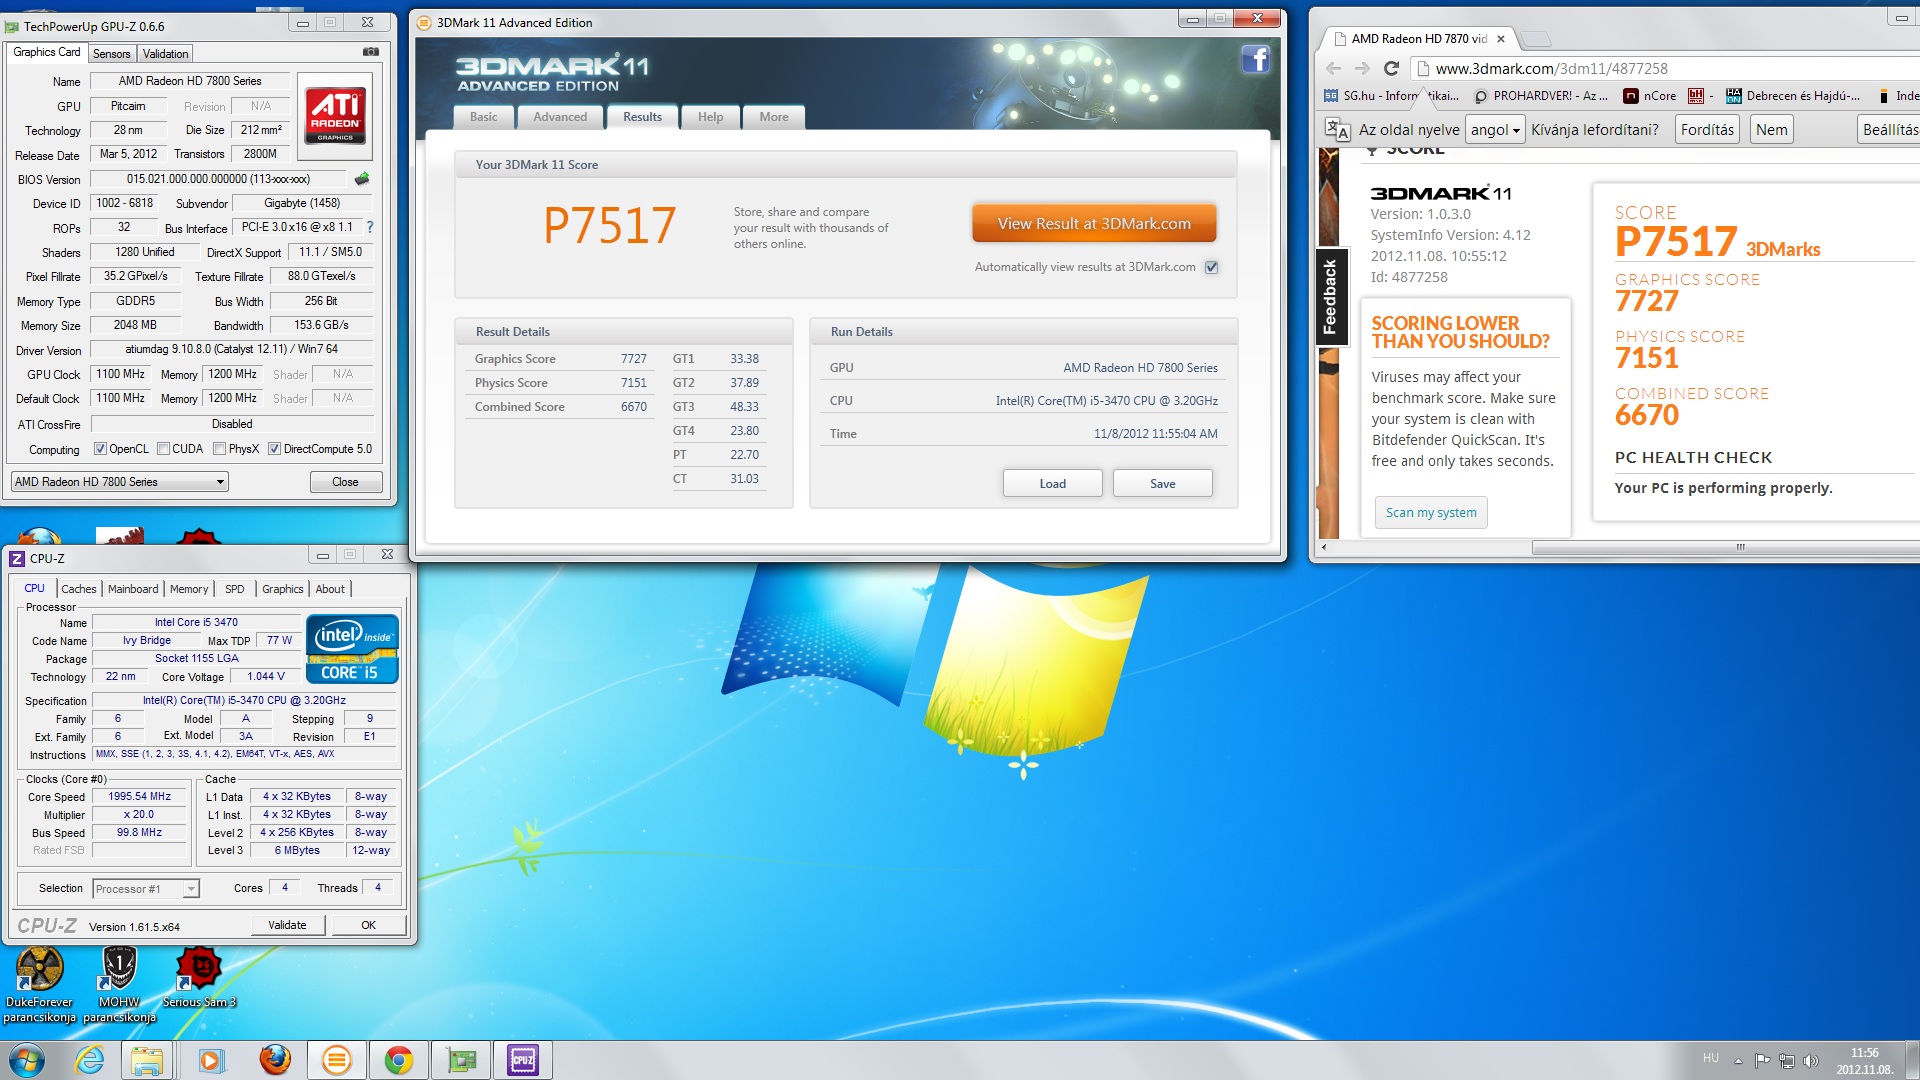The height and width of the screenshot is (1080, 1920).
Task: Toggle the PhysX checkbox in GPU-Z
Action: 219,449
